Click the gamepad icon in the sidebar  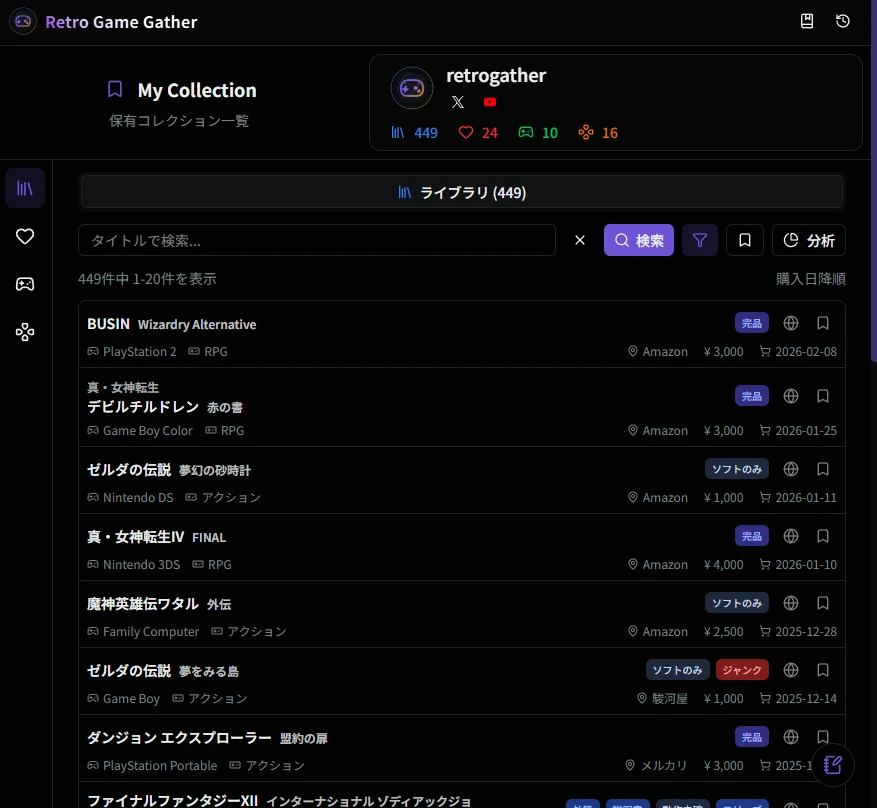click(x=25, y=283)
